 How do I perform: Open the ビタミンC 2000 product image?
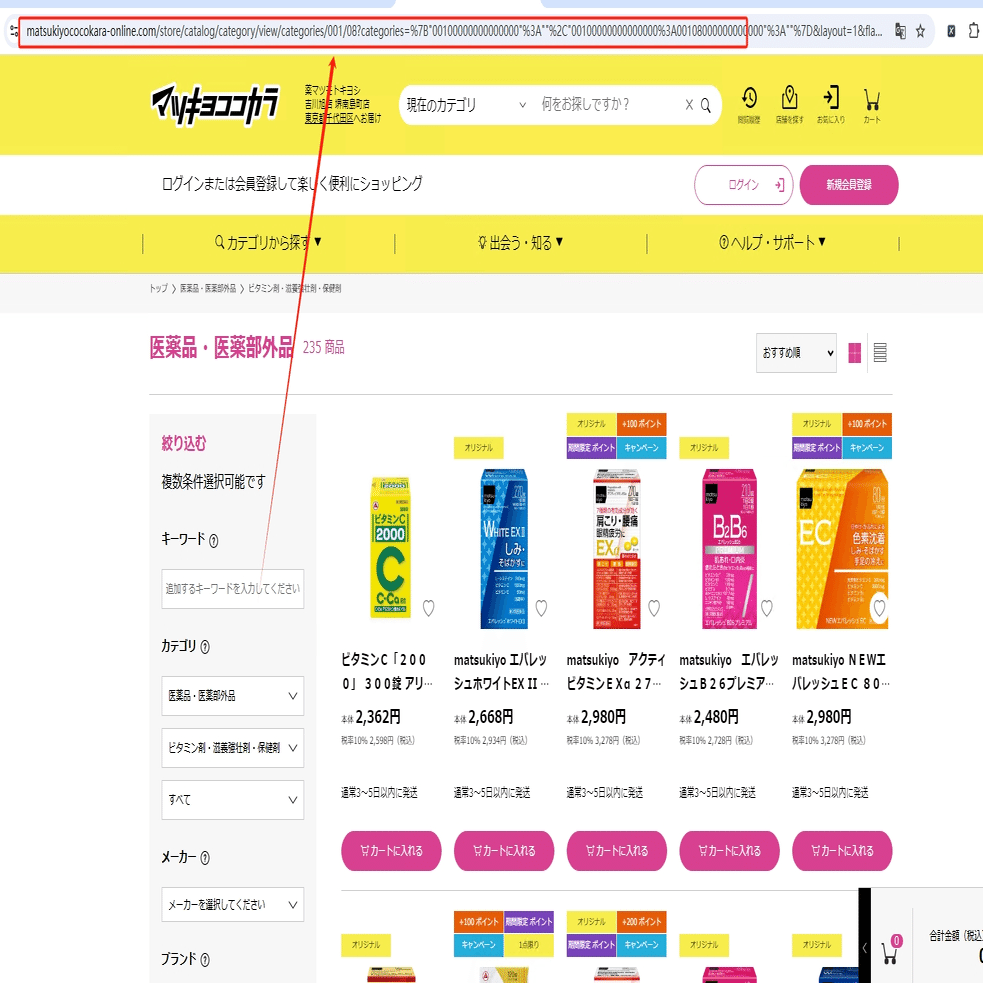pos(390,547)
